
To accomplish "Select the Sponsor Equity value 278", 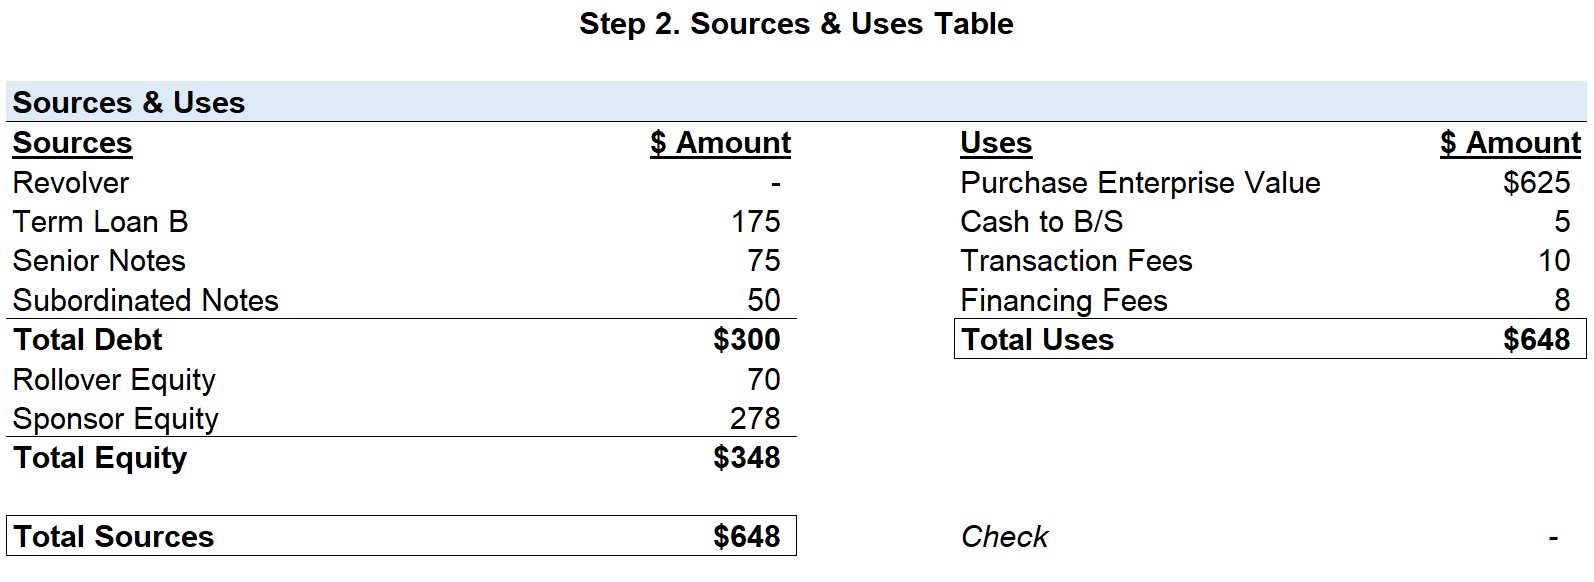I will pos(755,418).
